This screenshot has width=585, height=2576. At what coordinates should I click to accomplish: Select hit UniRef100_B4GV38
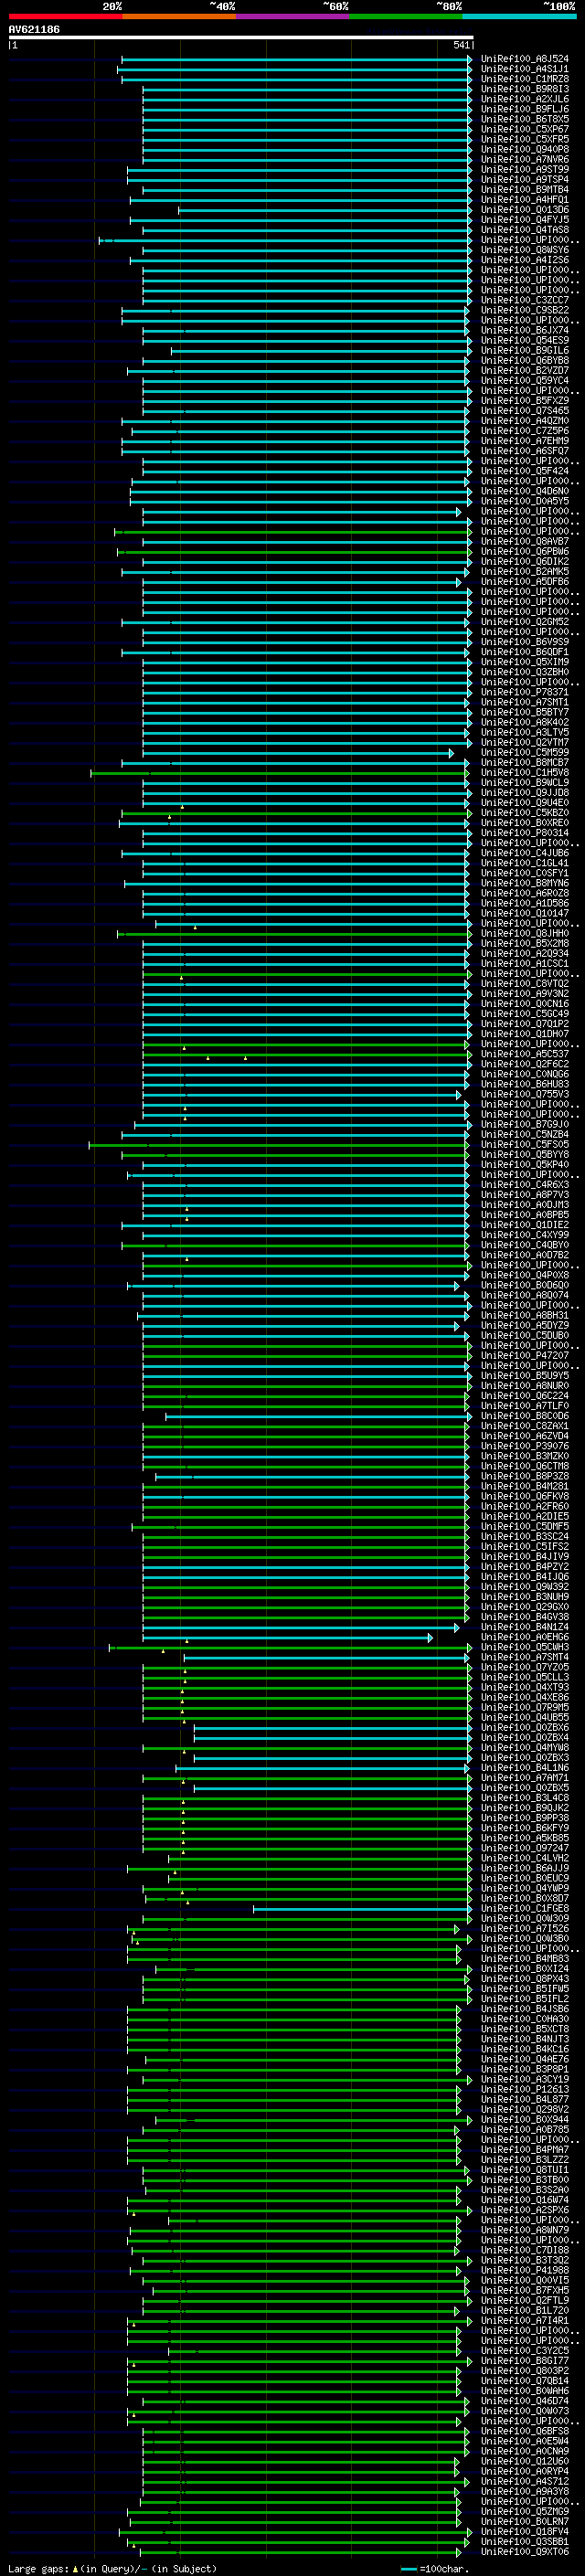pyautogui.click(x=525, y=1616)
